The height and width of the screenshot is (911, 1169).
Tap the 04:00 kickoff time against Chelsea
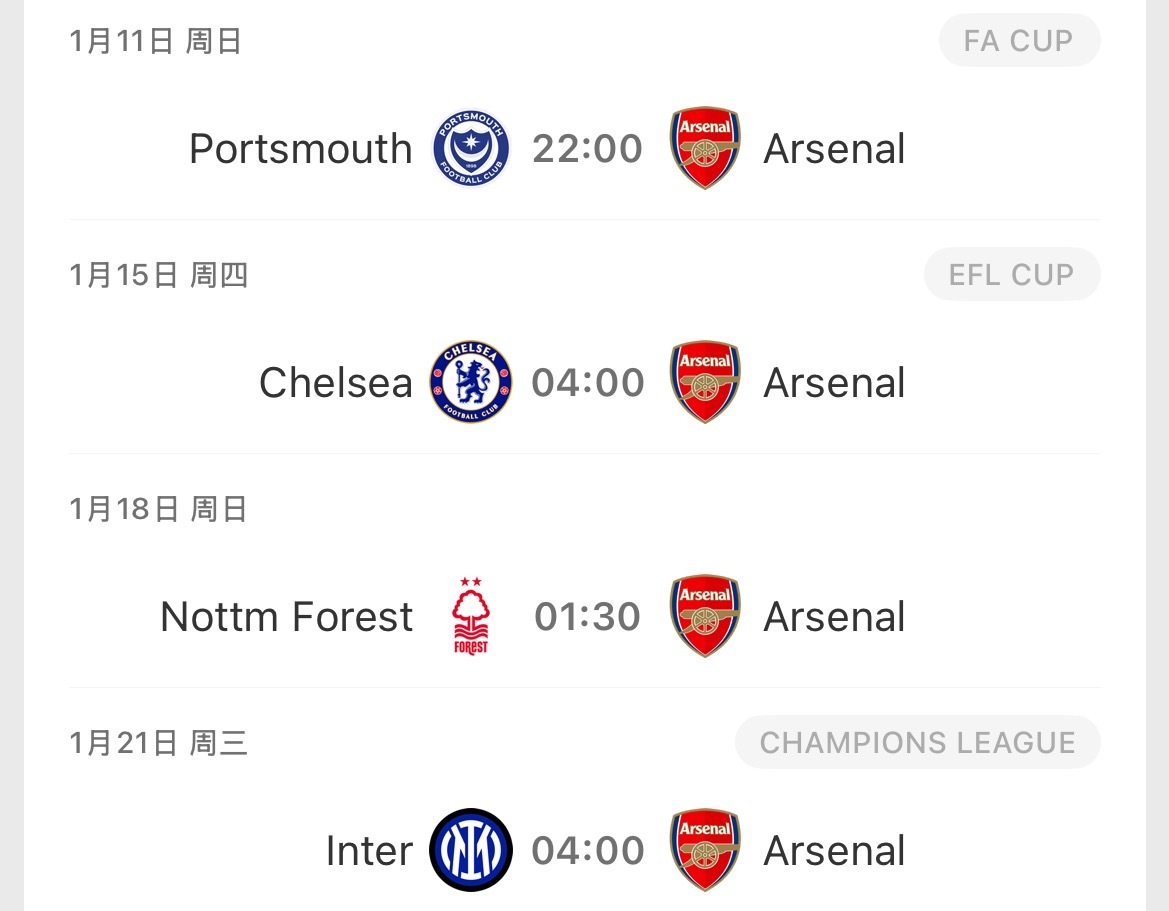[587, 383]
